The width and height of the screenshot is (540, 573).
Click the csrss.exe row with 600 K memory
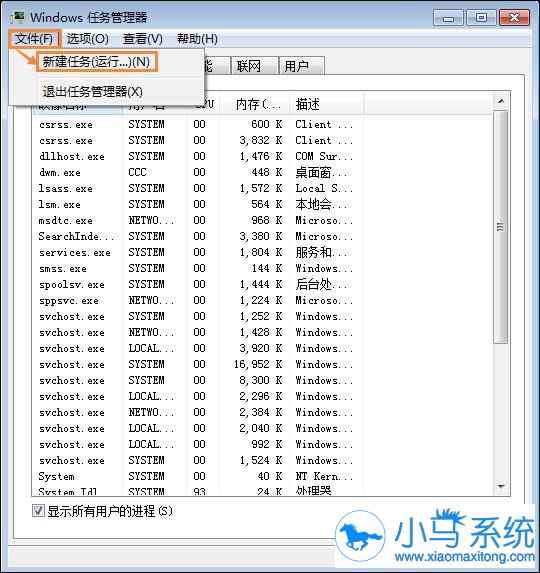click(197, 124)
